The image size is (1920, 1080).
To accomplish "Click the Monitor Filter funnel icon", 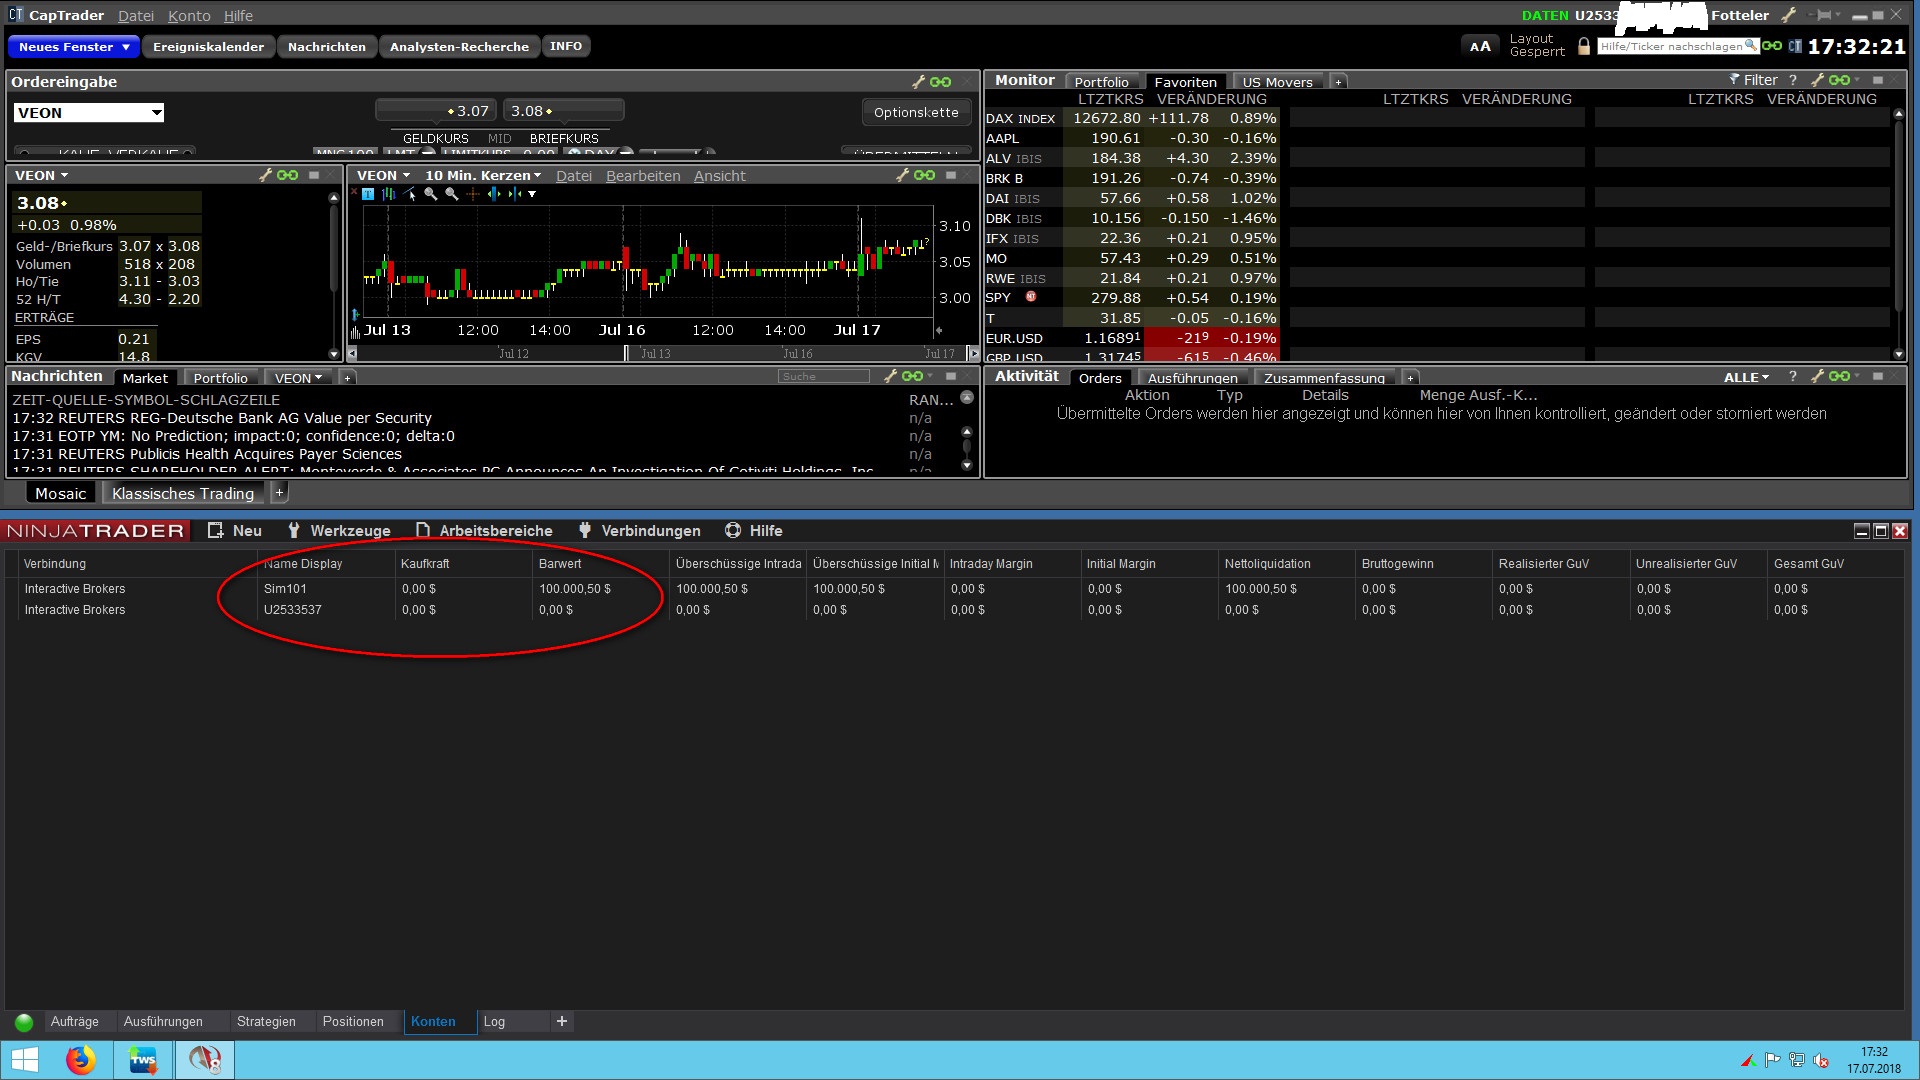I will 1735,80.
